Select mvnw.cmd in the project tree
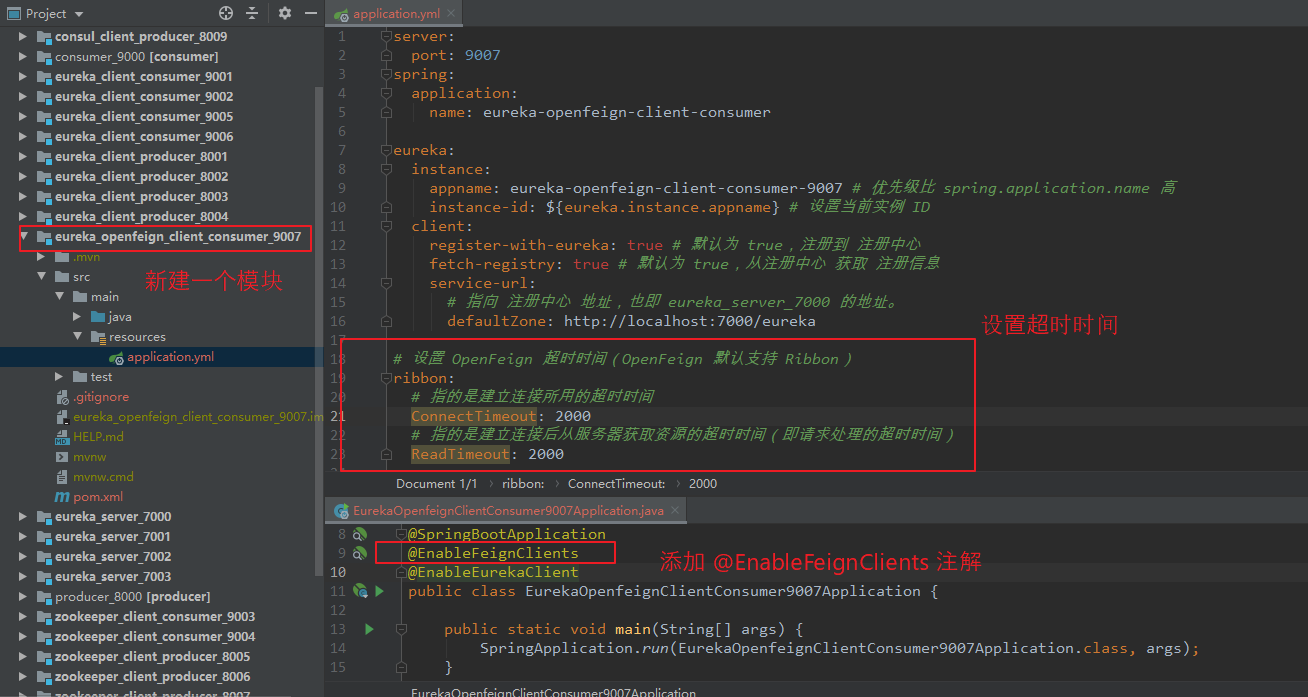Image resolution: width=1308 pixels, height=697 pixels. click(103, 477)
